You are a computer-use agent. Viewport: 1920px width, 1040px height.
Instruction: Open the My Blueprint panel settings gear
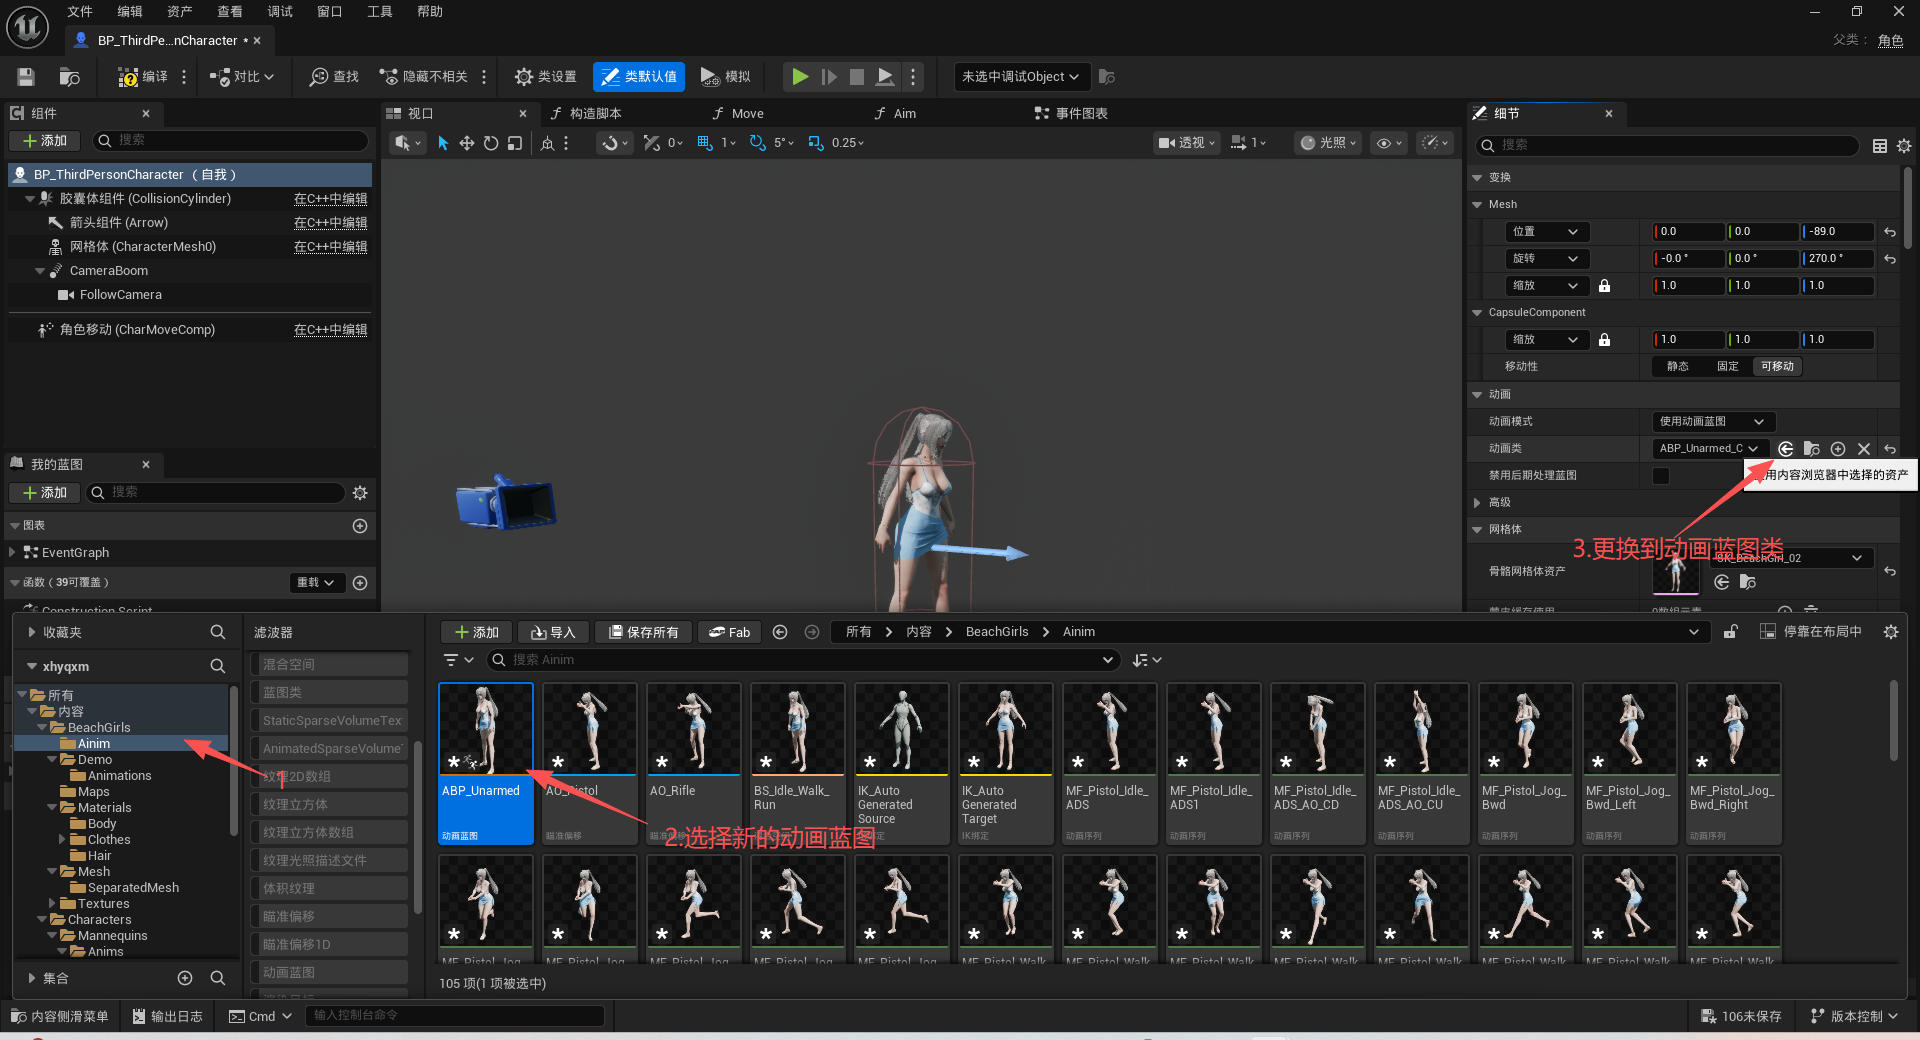click(x=360, y=493)
